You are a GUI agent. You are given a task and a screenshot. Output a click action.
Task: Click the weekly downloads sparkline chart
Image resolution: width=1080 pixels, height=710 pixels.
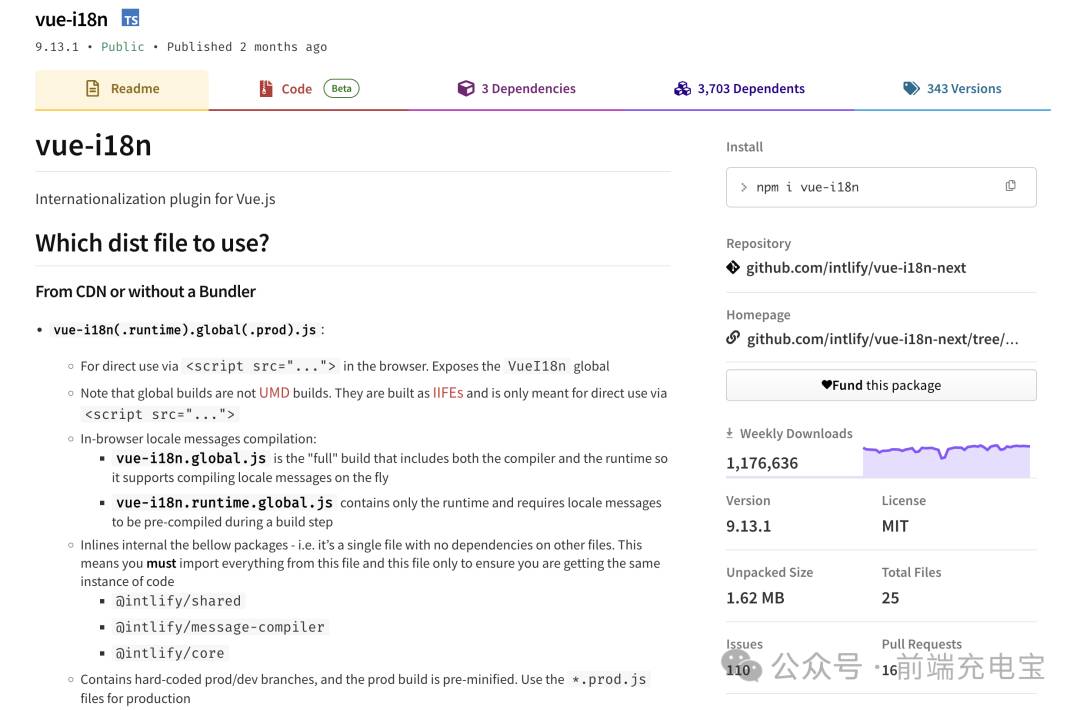pyautogui.click(x=946, y=460)
